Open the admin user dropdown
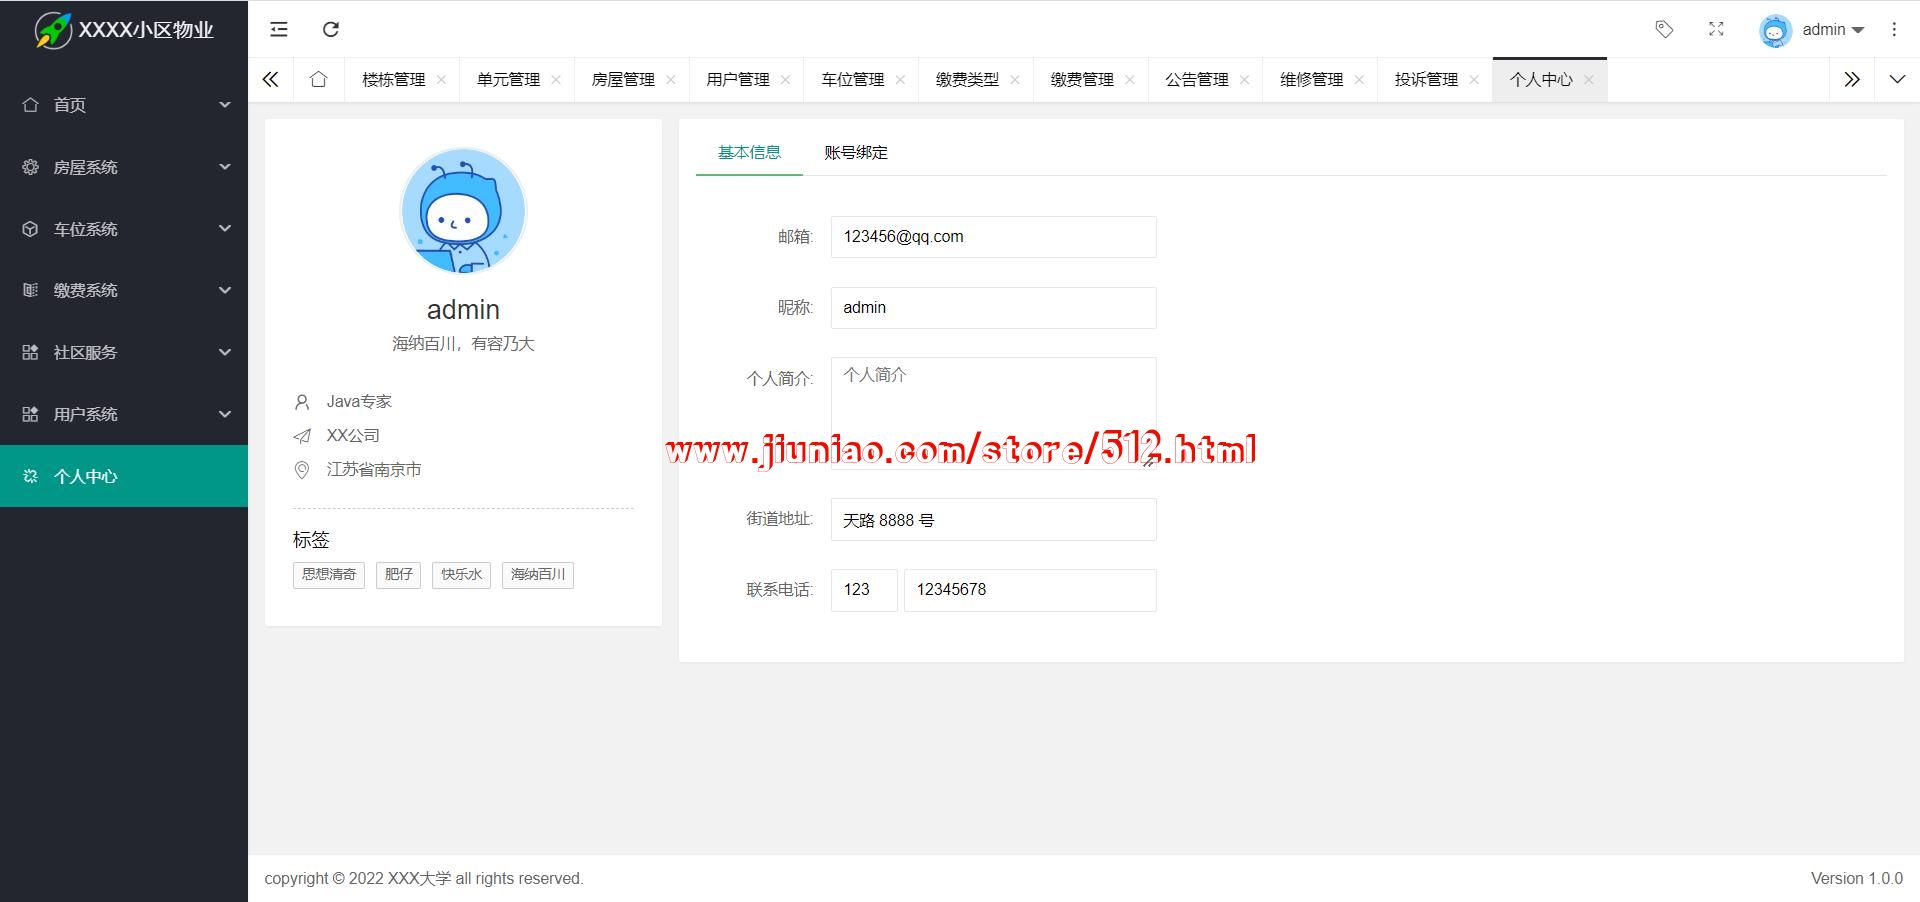Viewport: 1920px width, 902px height. click(x=1833, y=30)
